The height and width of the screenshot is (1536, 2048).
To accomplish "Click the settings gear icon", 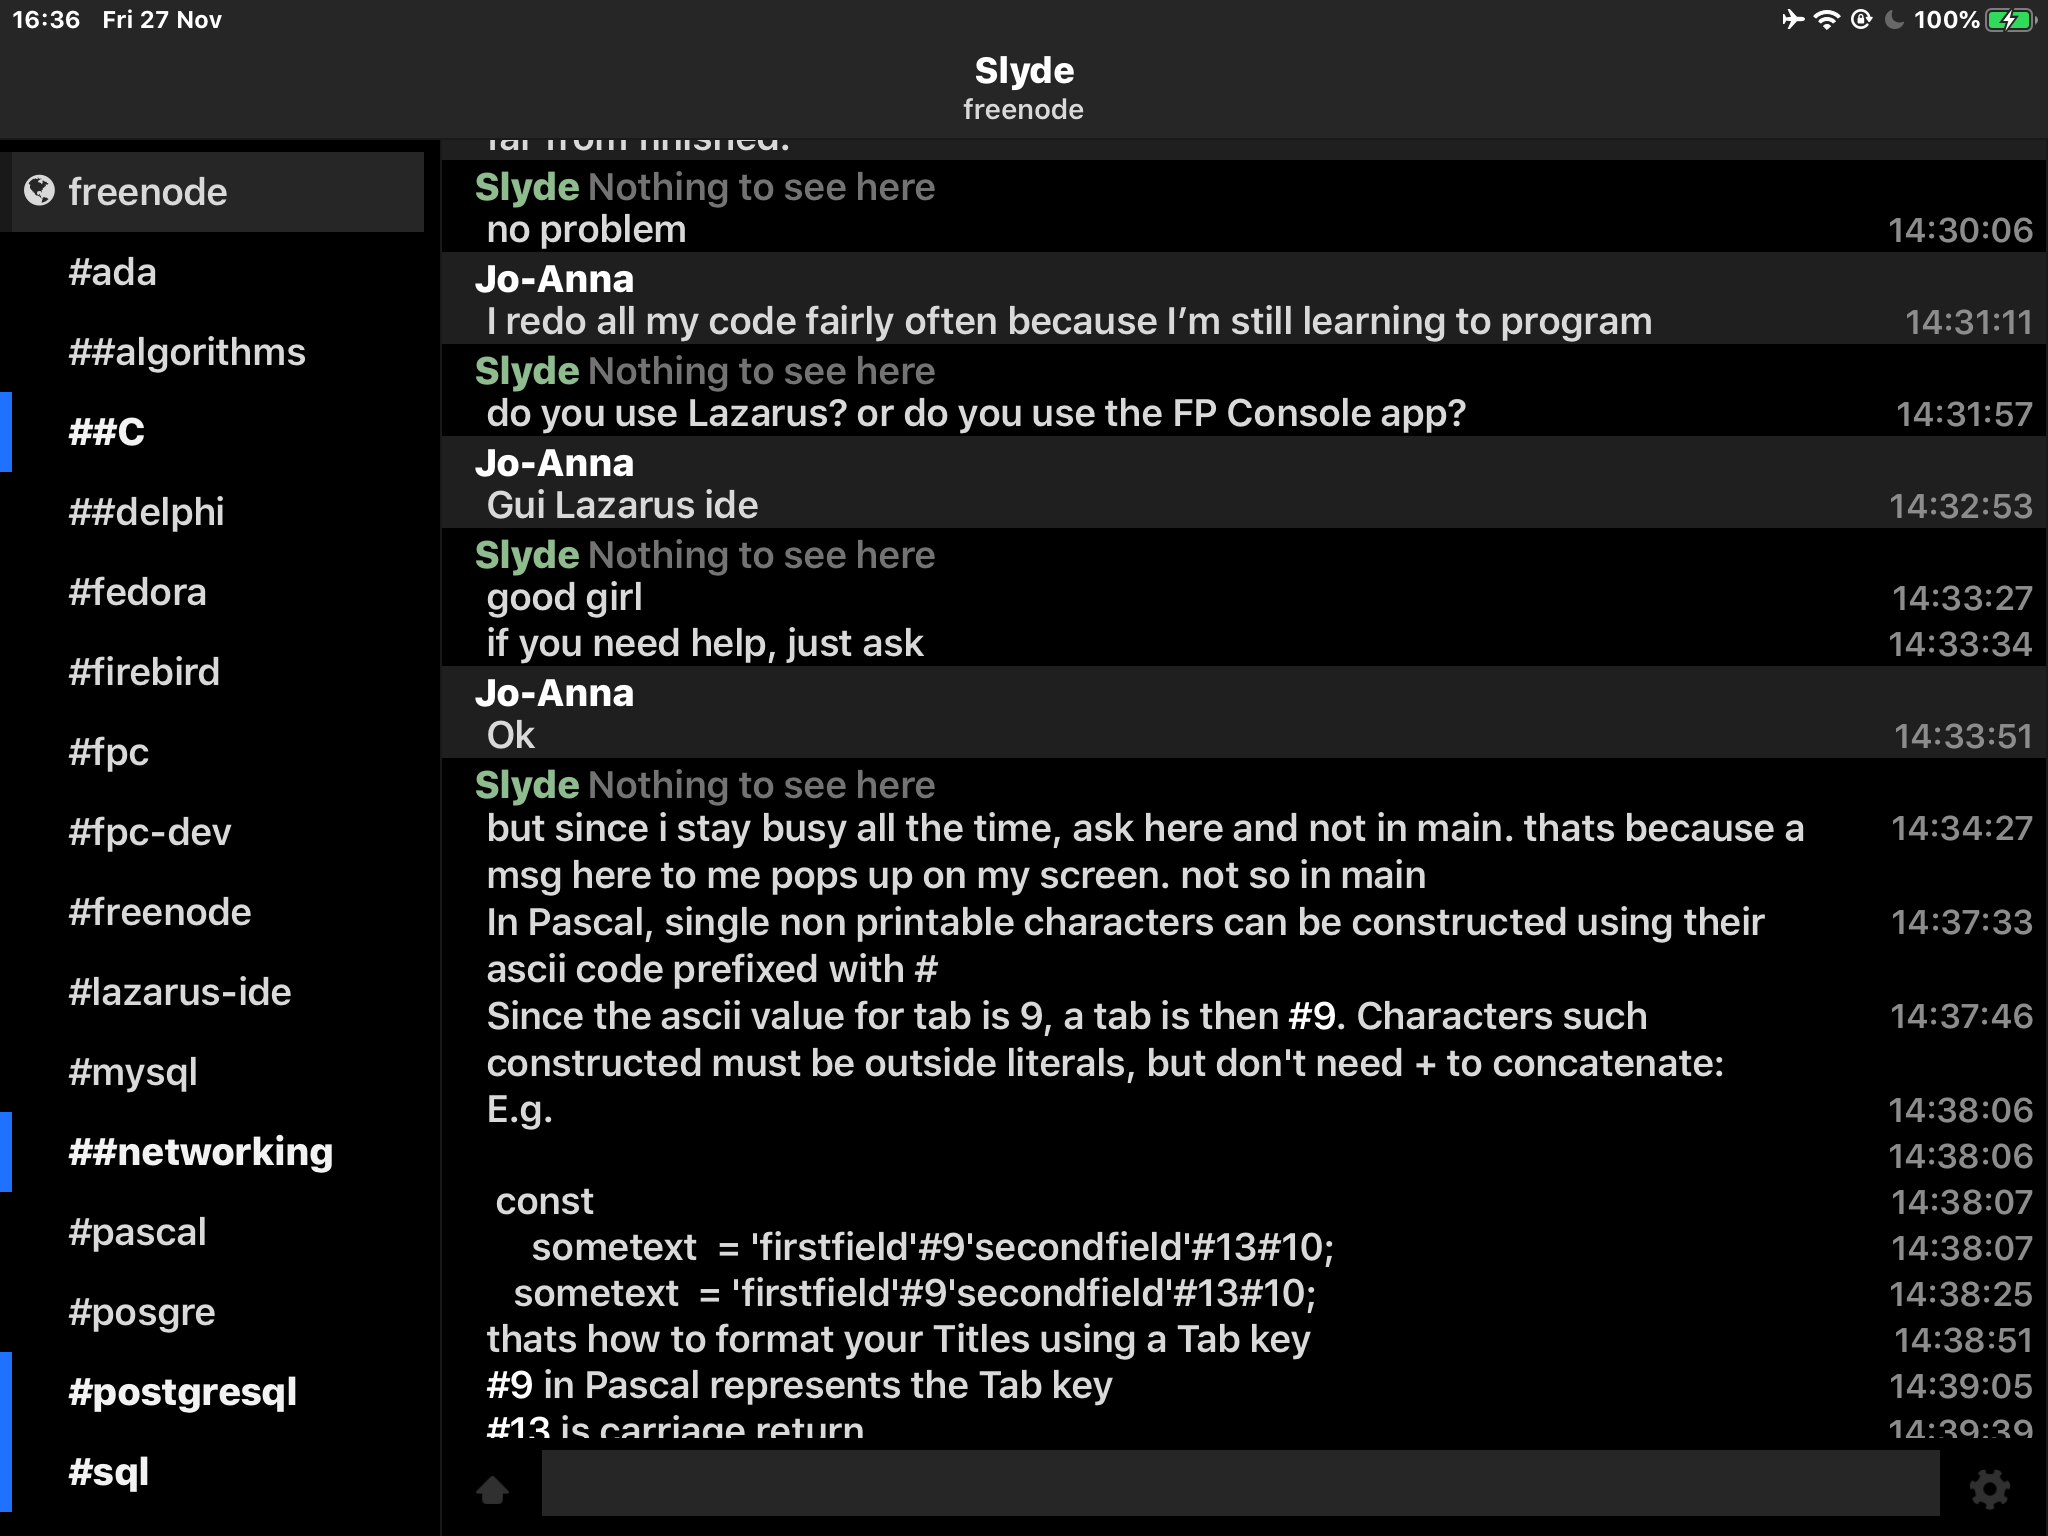I will pos(1989,1489).
